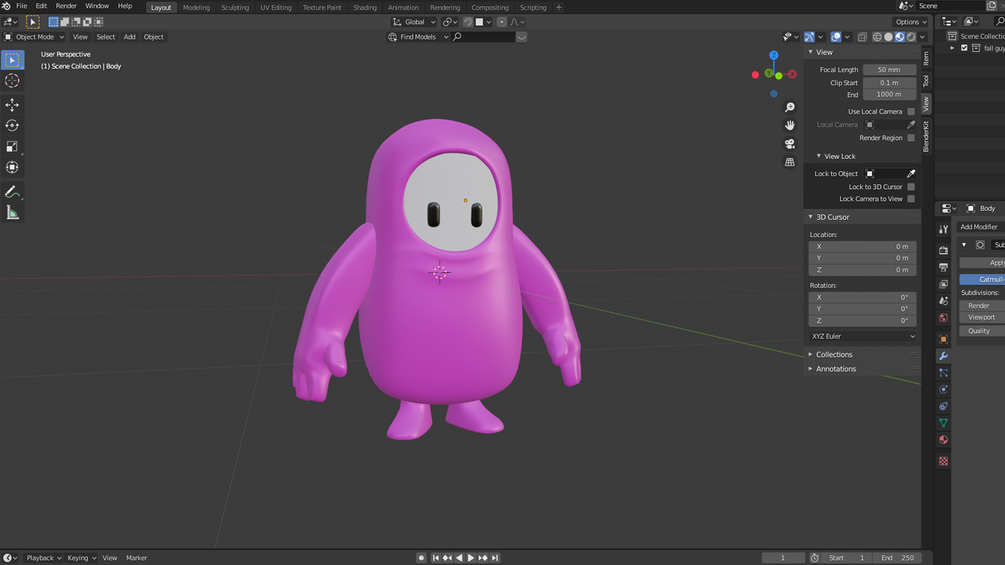Open Find Models dropdown

(418, 37)
